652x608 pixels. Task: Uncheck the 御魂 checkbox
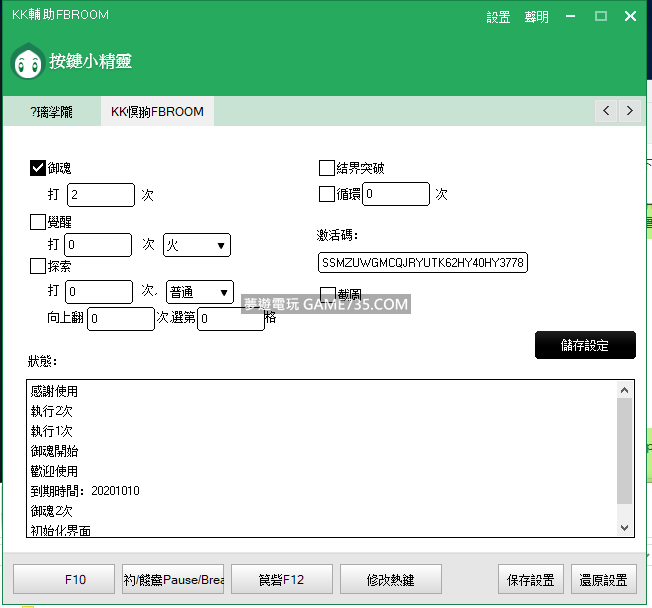pyautogui.click(x=38, y=168)
